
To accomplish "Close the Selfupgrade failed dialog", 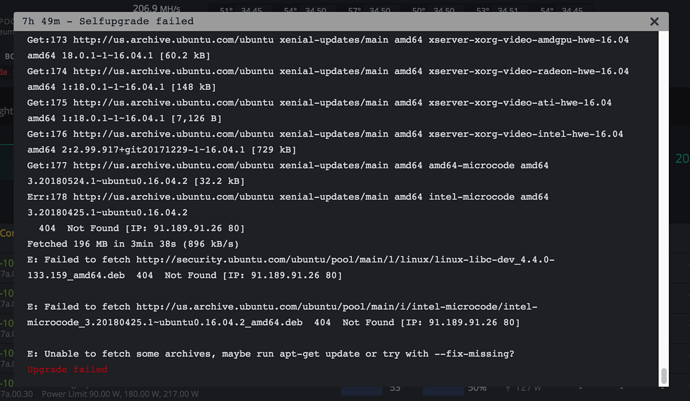I will (x=655, y=21).
